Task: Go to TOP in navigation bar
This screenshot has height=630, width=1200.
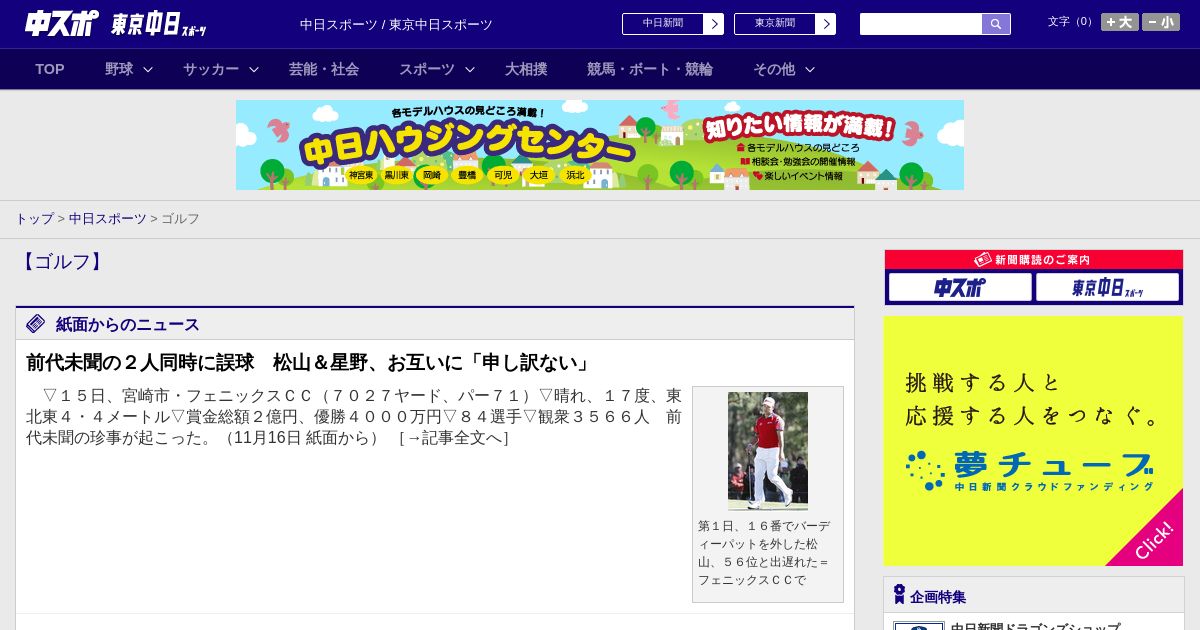Action: click(x=50, y=69)
